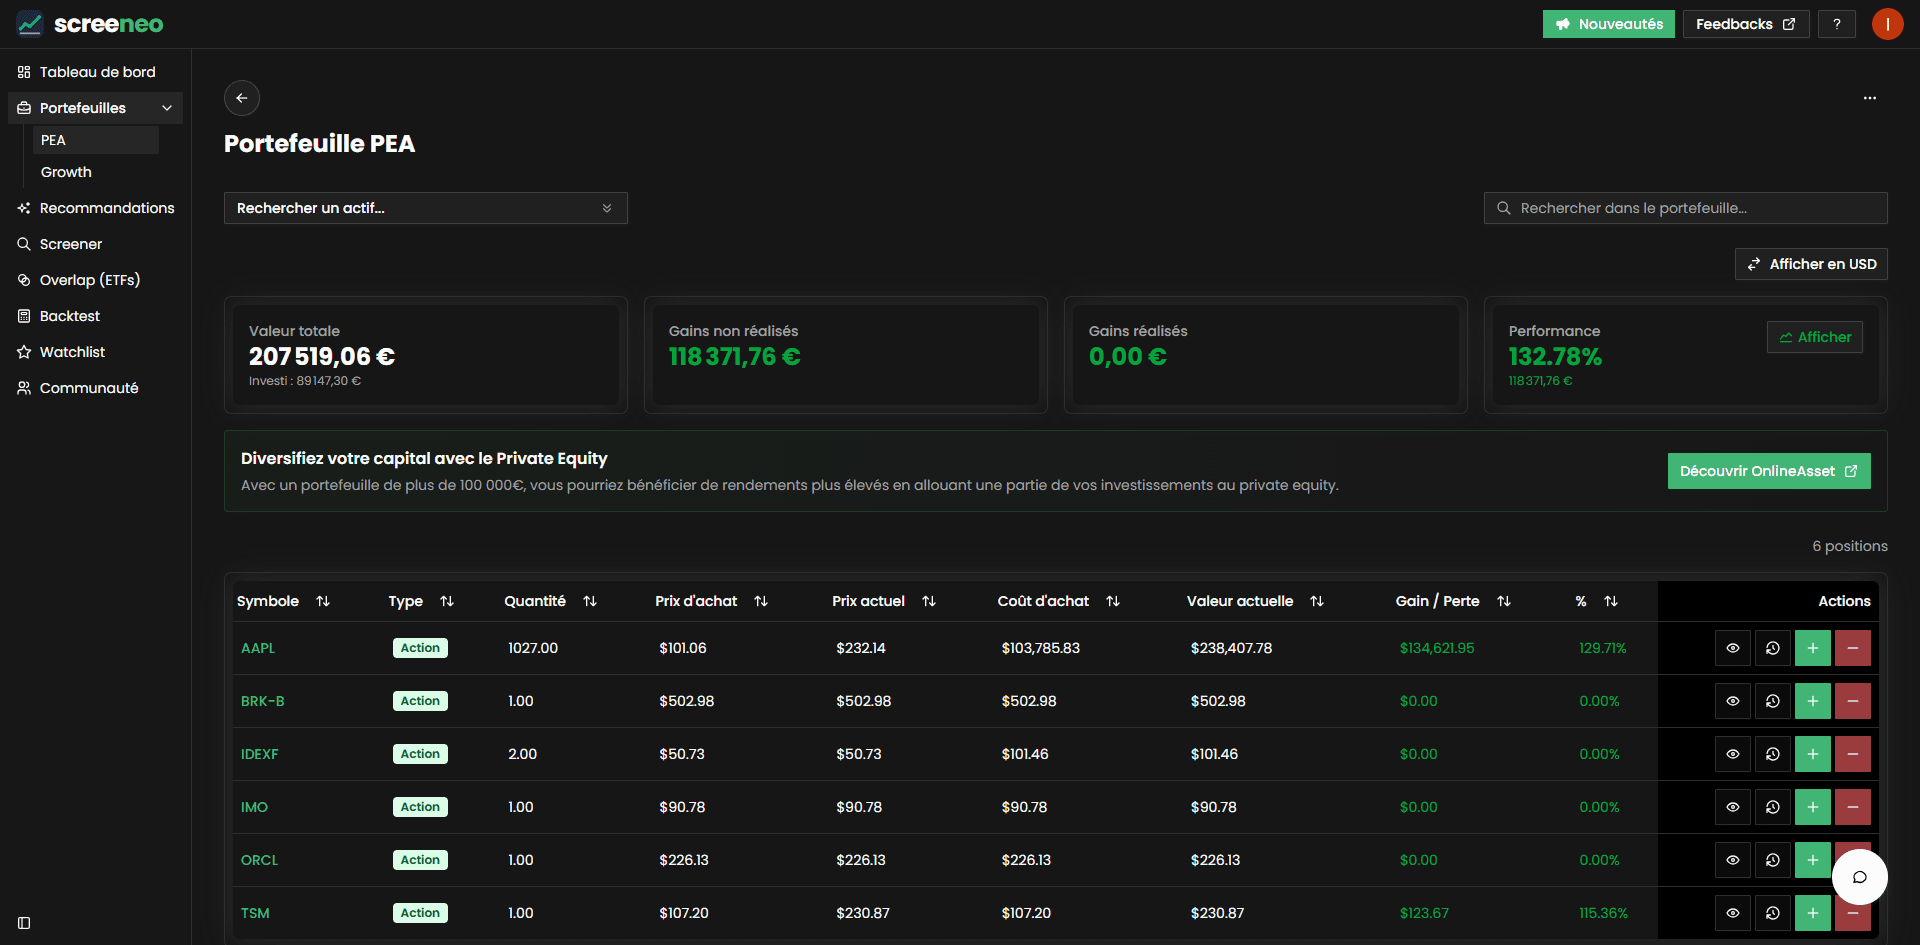Open the Rechercher un actif dropdown

pyautogui.click(x=425, y=208)
